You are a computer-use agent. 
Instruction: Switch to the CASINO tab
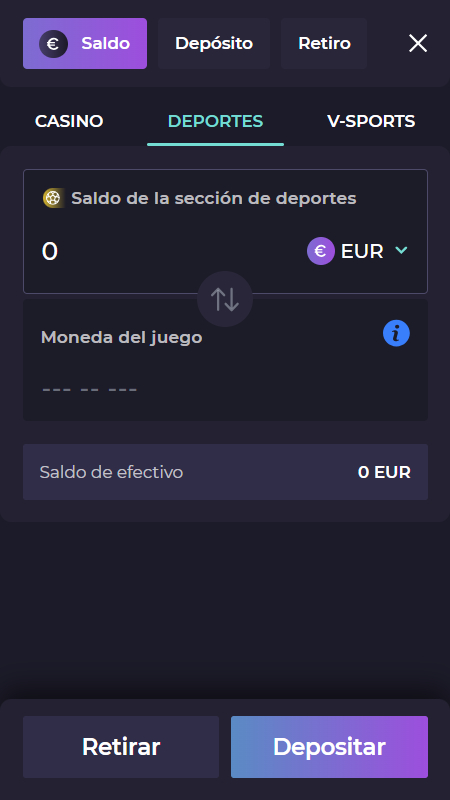click(69, 121)
